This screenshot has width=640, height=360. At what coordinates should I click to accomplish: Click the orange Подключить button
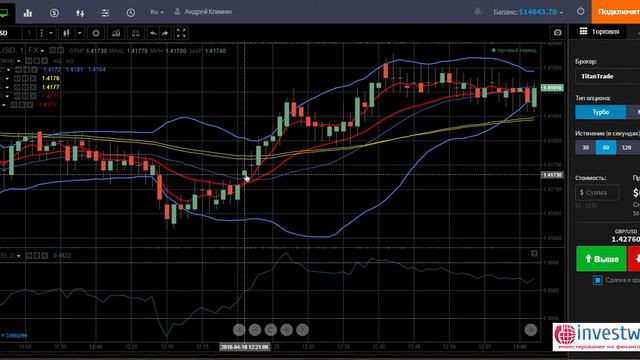(616, 12)
